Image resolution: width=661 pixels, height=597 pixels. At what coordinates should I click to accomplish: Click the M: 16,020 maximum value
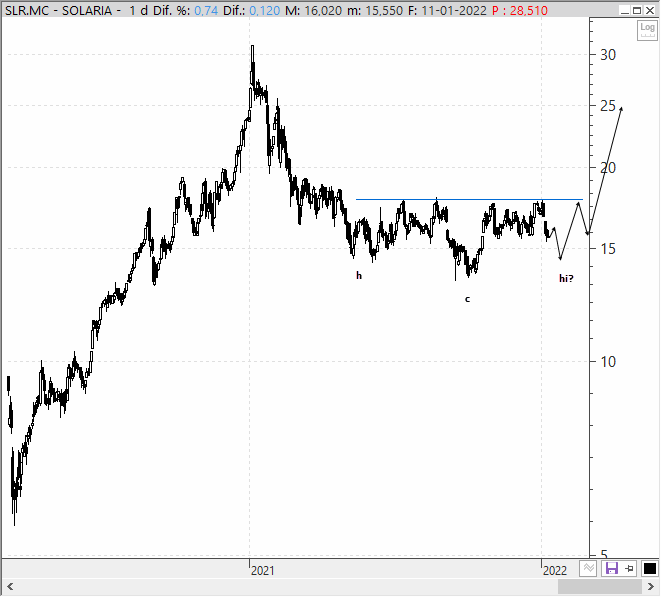[x=314, y=10]
